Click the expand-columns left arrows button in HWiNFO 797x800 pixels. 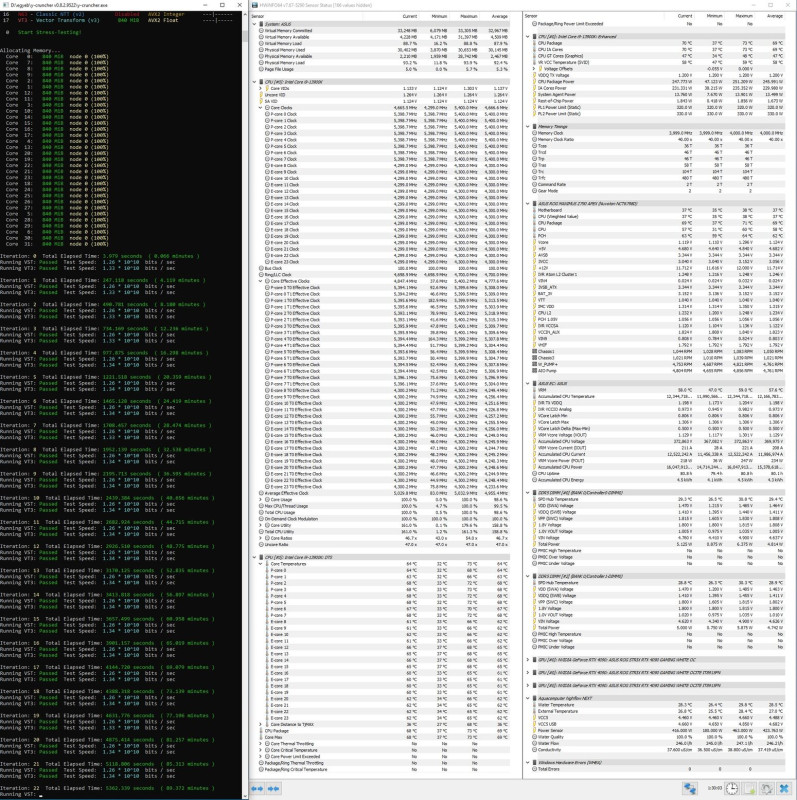[x=257, y=788]
